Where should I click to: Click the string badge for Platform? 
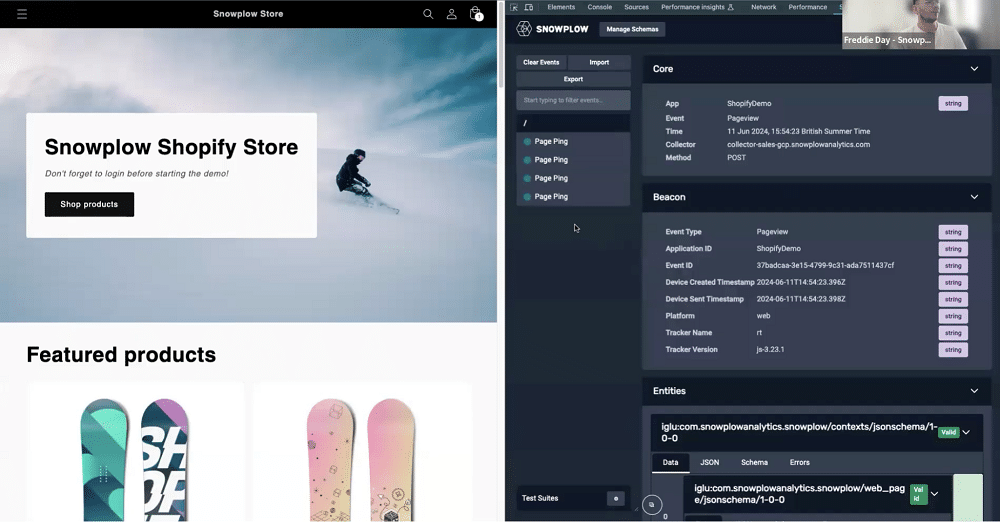point(953,316)
